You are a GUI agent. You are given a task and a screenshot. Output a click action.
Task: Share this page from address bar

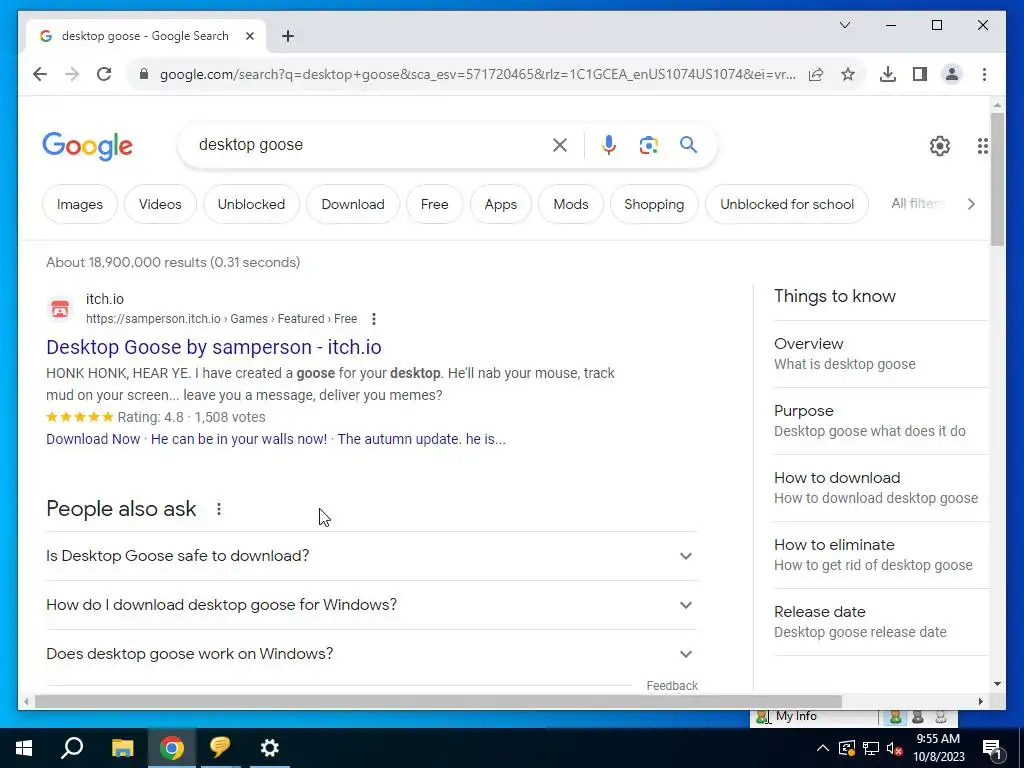click(816, 74)
